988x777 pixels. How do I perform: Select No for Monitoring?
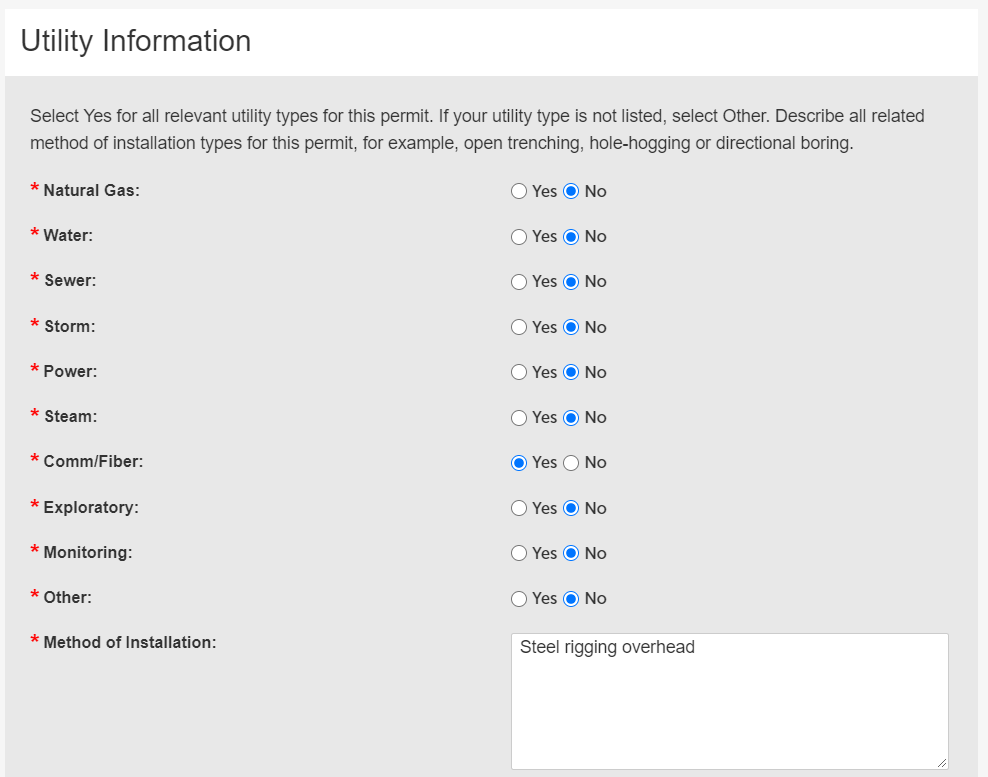[571, 553]
